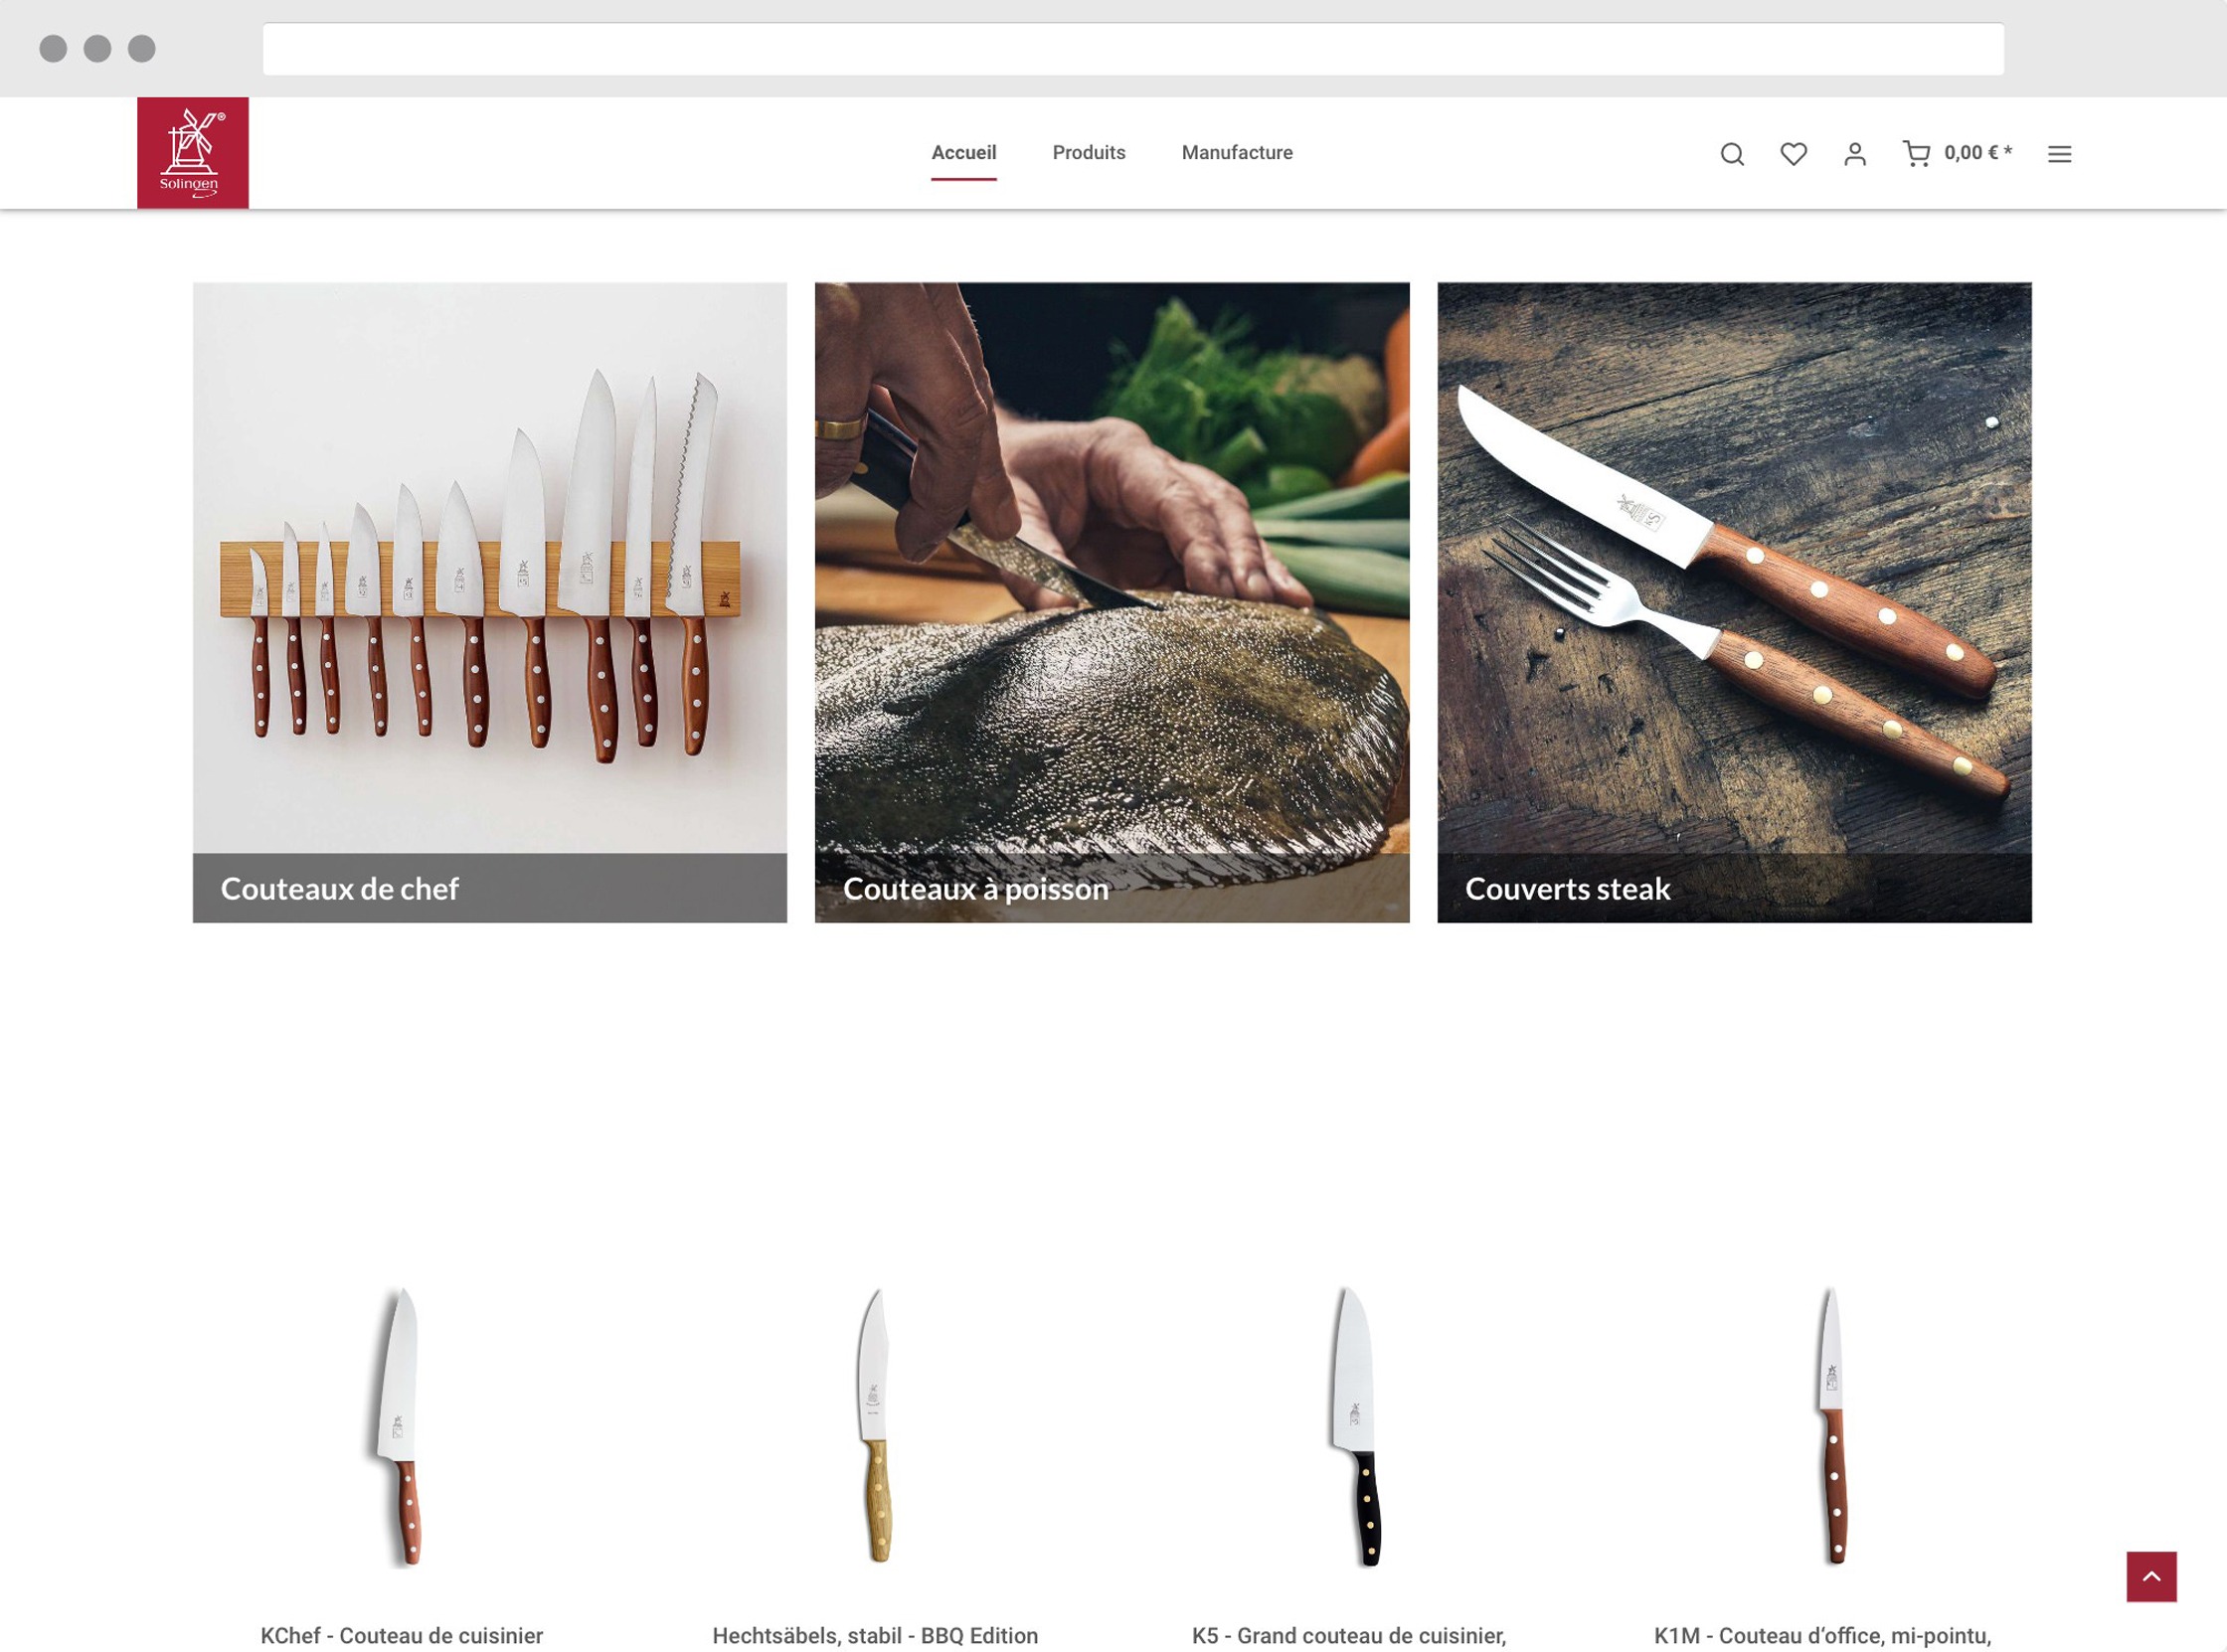Image resolution: width=2227 pixels, height=1652 pixels.
Task: Open the hamburger menu icon
Action: (x=2059, y=154)
